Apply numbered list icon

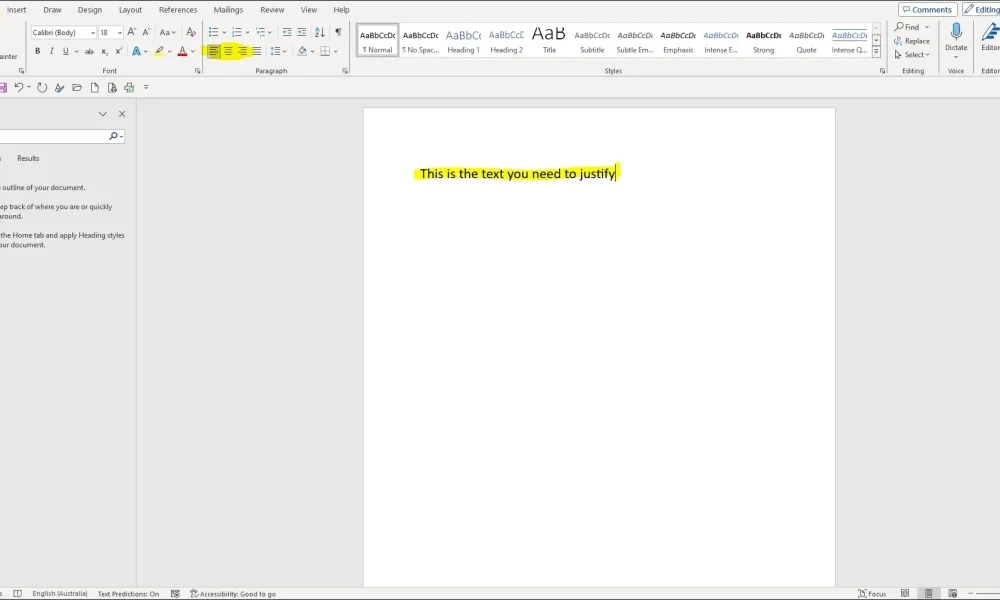point(237,32)
